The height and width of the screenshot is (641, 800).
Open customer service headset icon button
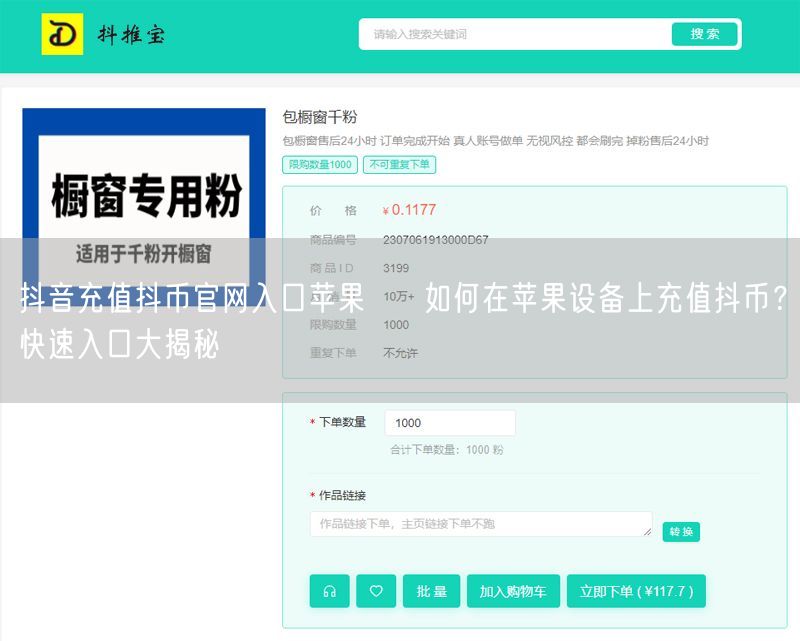[x=330, y=591]
